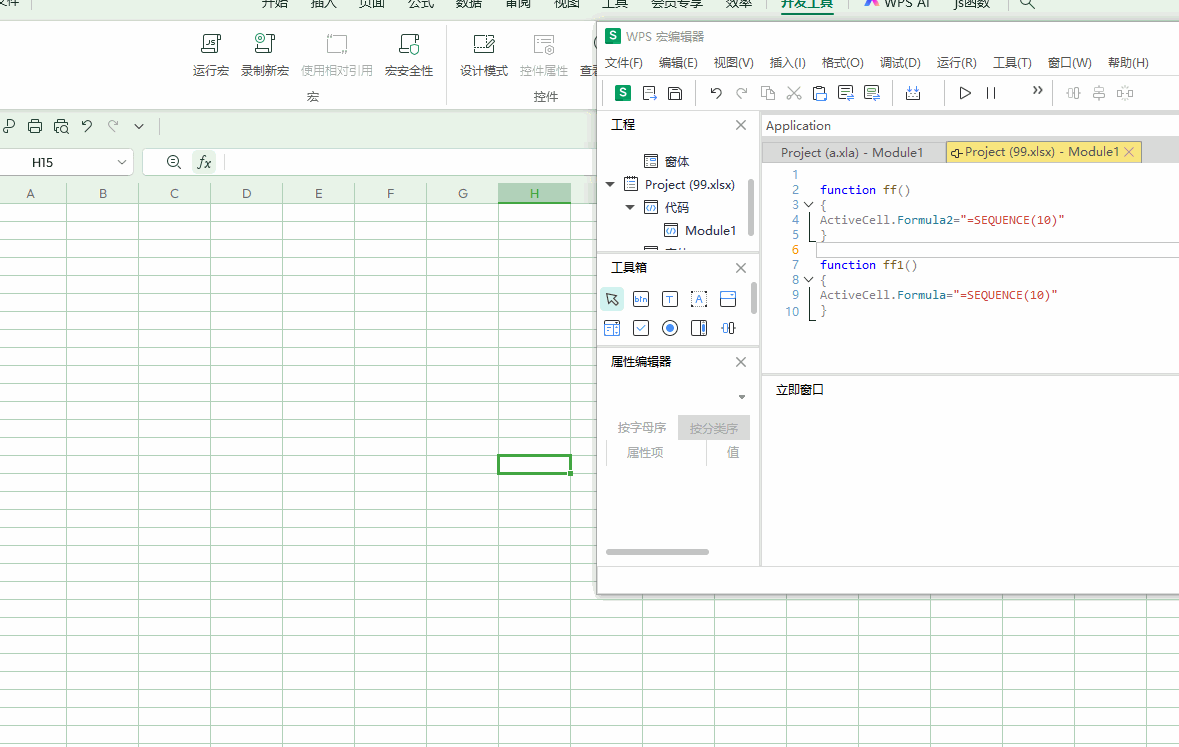The width and height of the screenshot is (1179, 747).
Task: Select the label control in toolbox
Action: 699,299
